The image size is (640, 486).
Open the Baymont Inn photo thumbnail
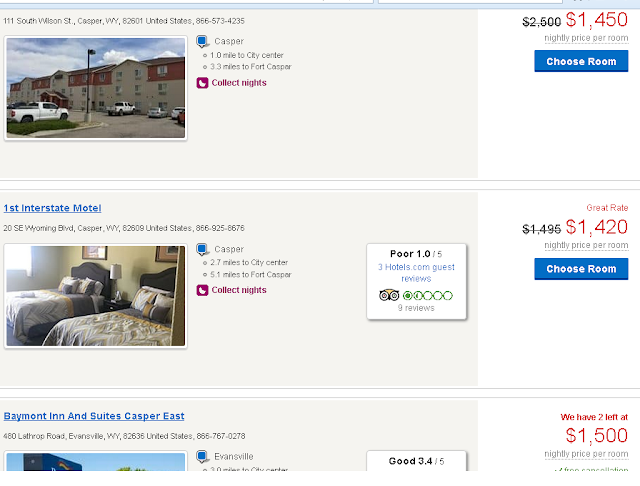[96, 463]
